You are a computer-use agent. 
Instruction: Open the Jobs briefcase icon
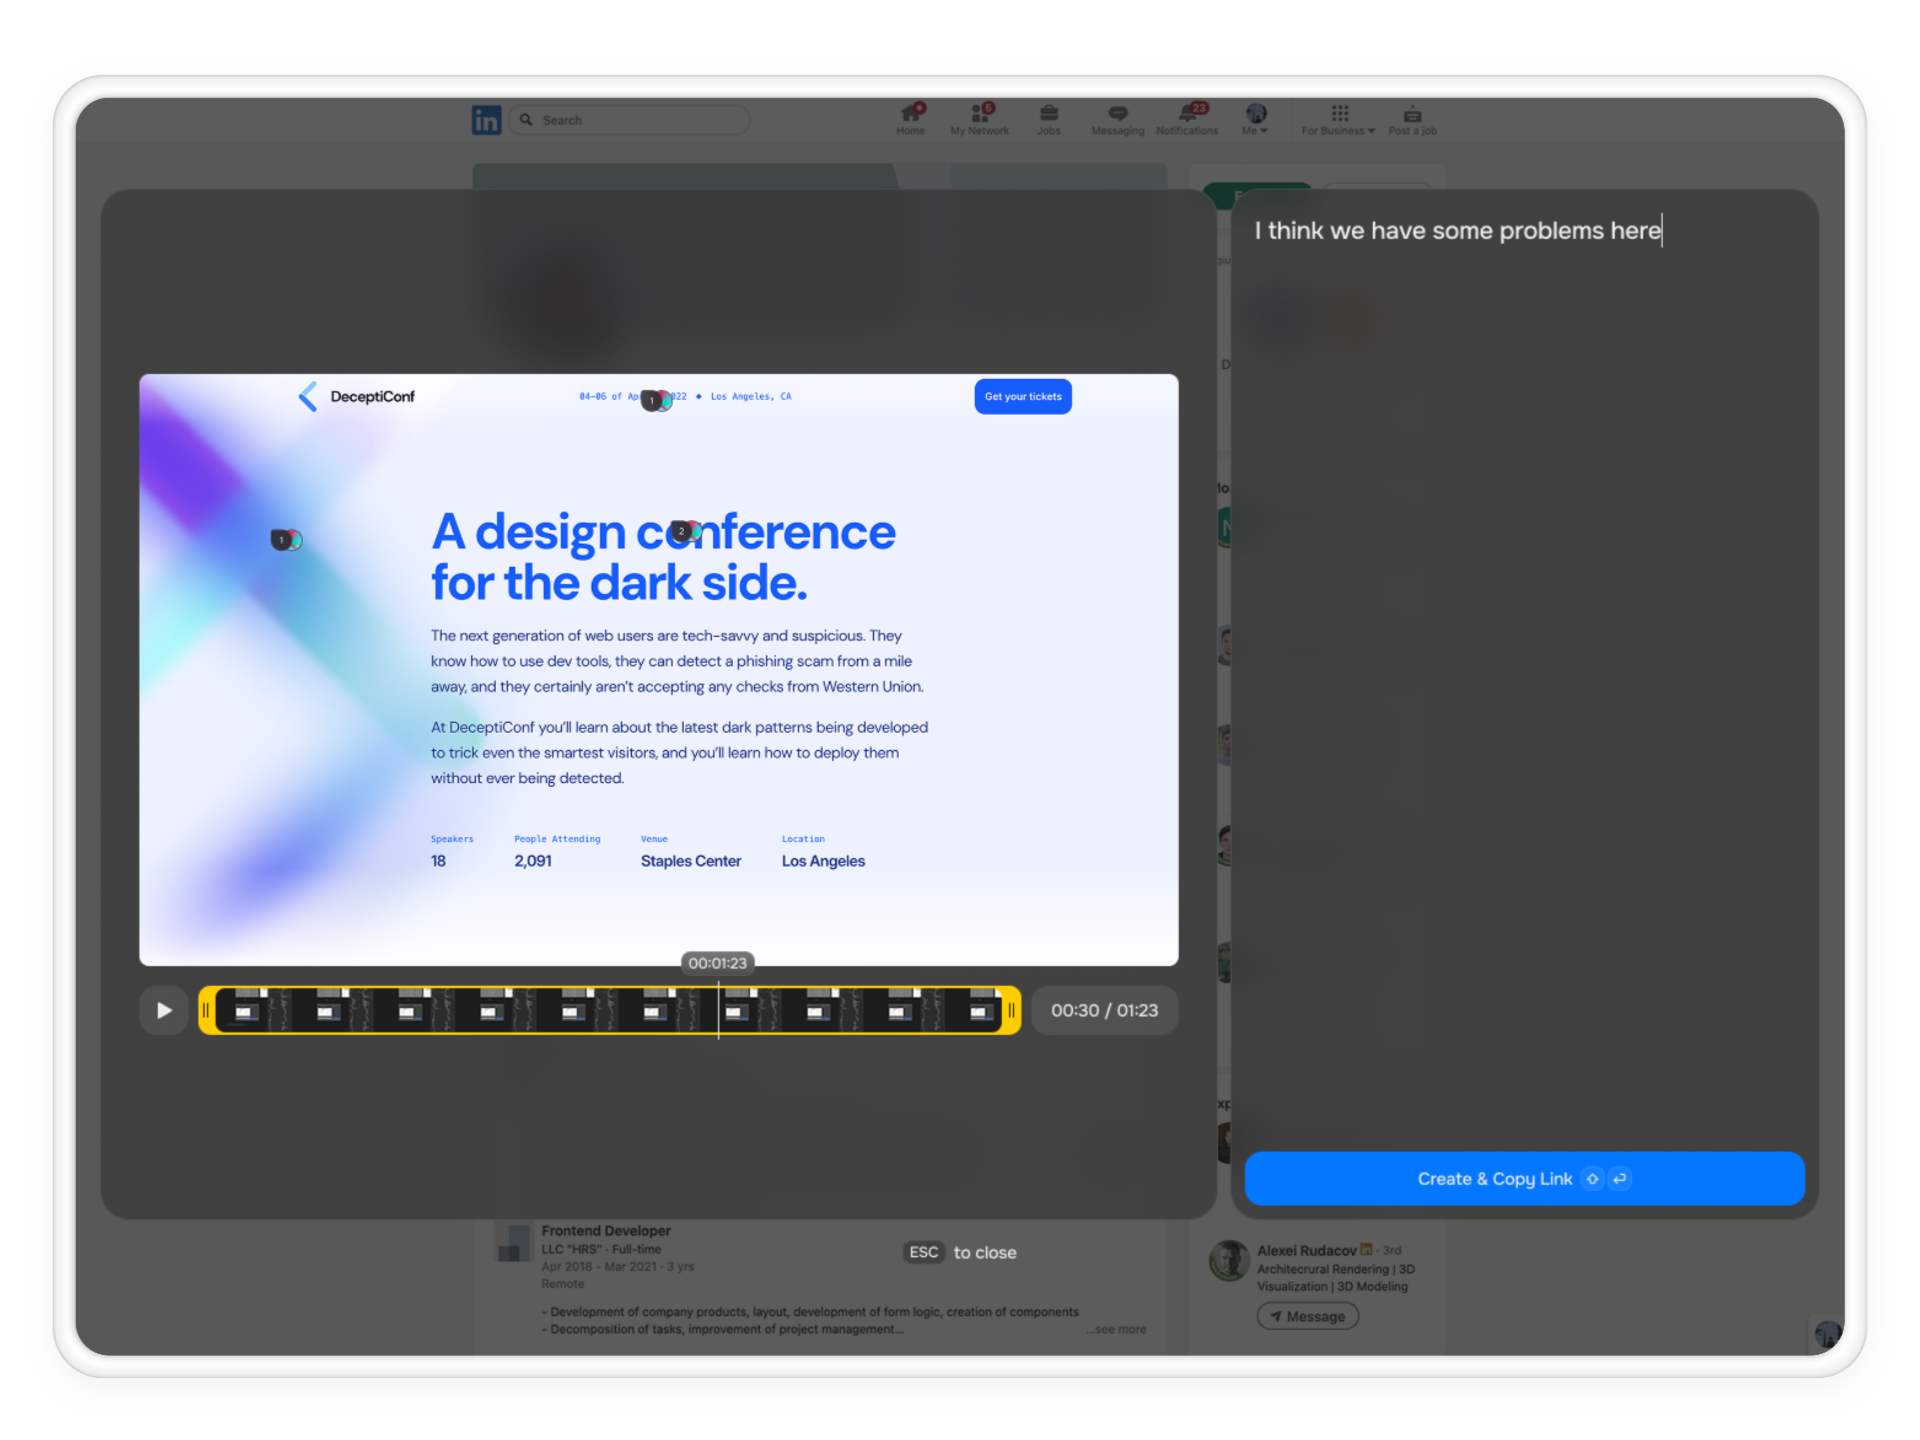click(x=1048, y=114)
